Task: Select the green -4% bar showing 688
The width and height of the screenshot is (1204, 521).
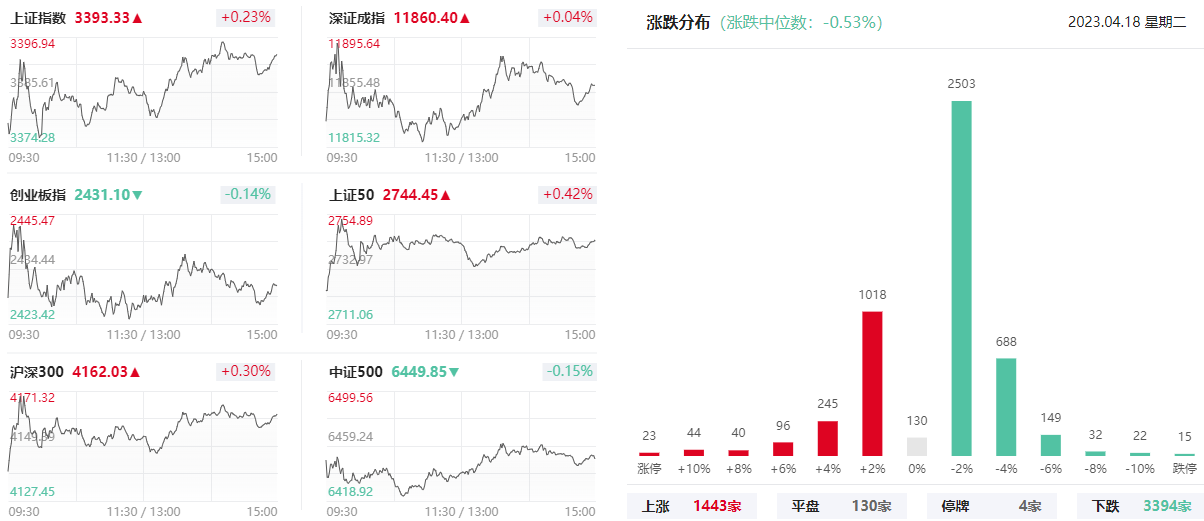Action: tap(1006, 407)
